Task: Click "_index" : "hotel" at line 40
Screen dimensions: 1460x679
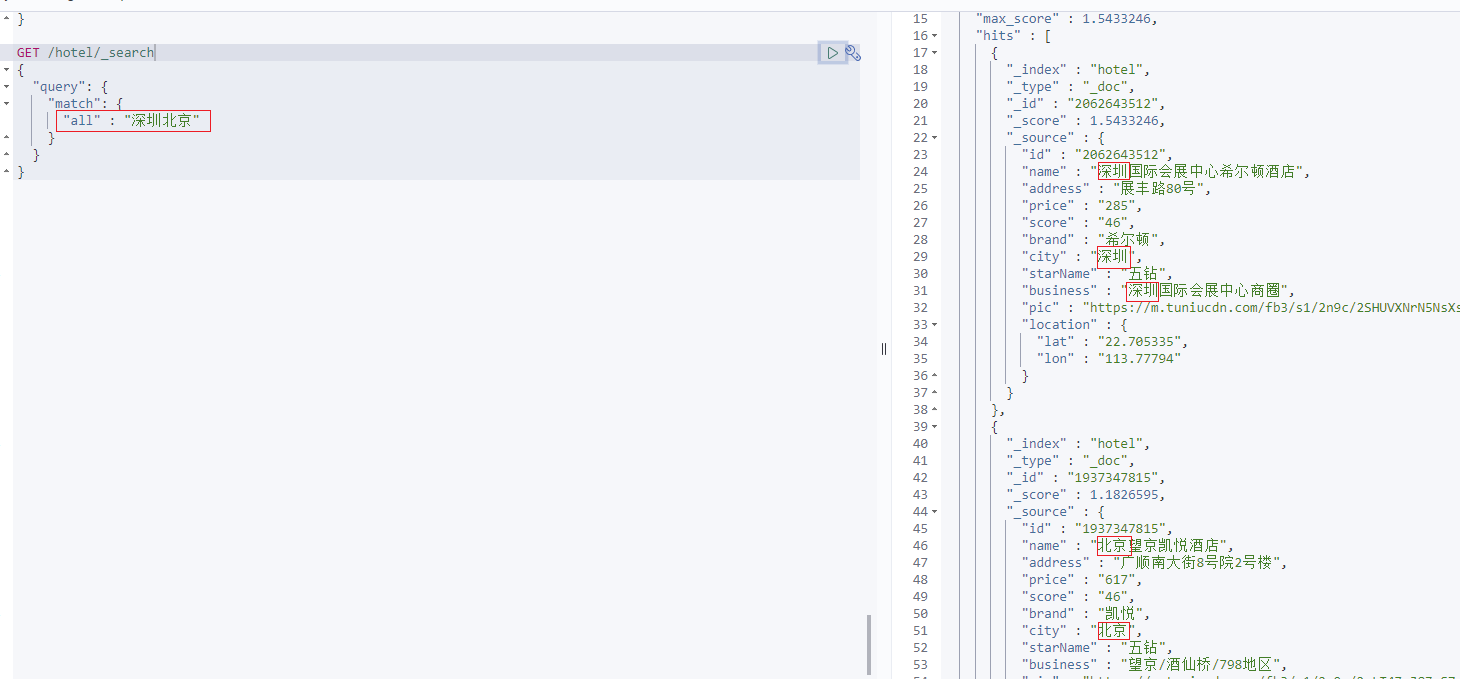Action: coord(1078,444)
